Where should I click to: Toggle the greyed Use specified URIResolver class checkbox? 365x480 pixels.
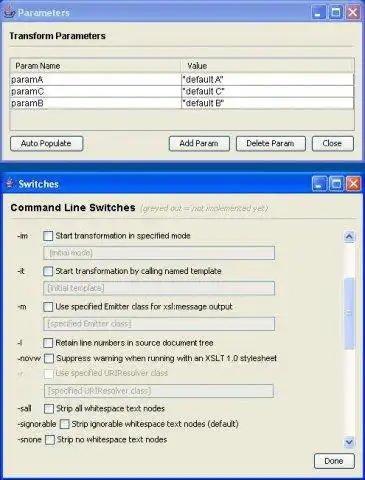coord(49,374)
